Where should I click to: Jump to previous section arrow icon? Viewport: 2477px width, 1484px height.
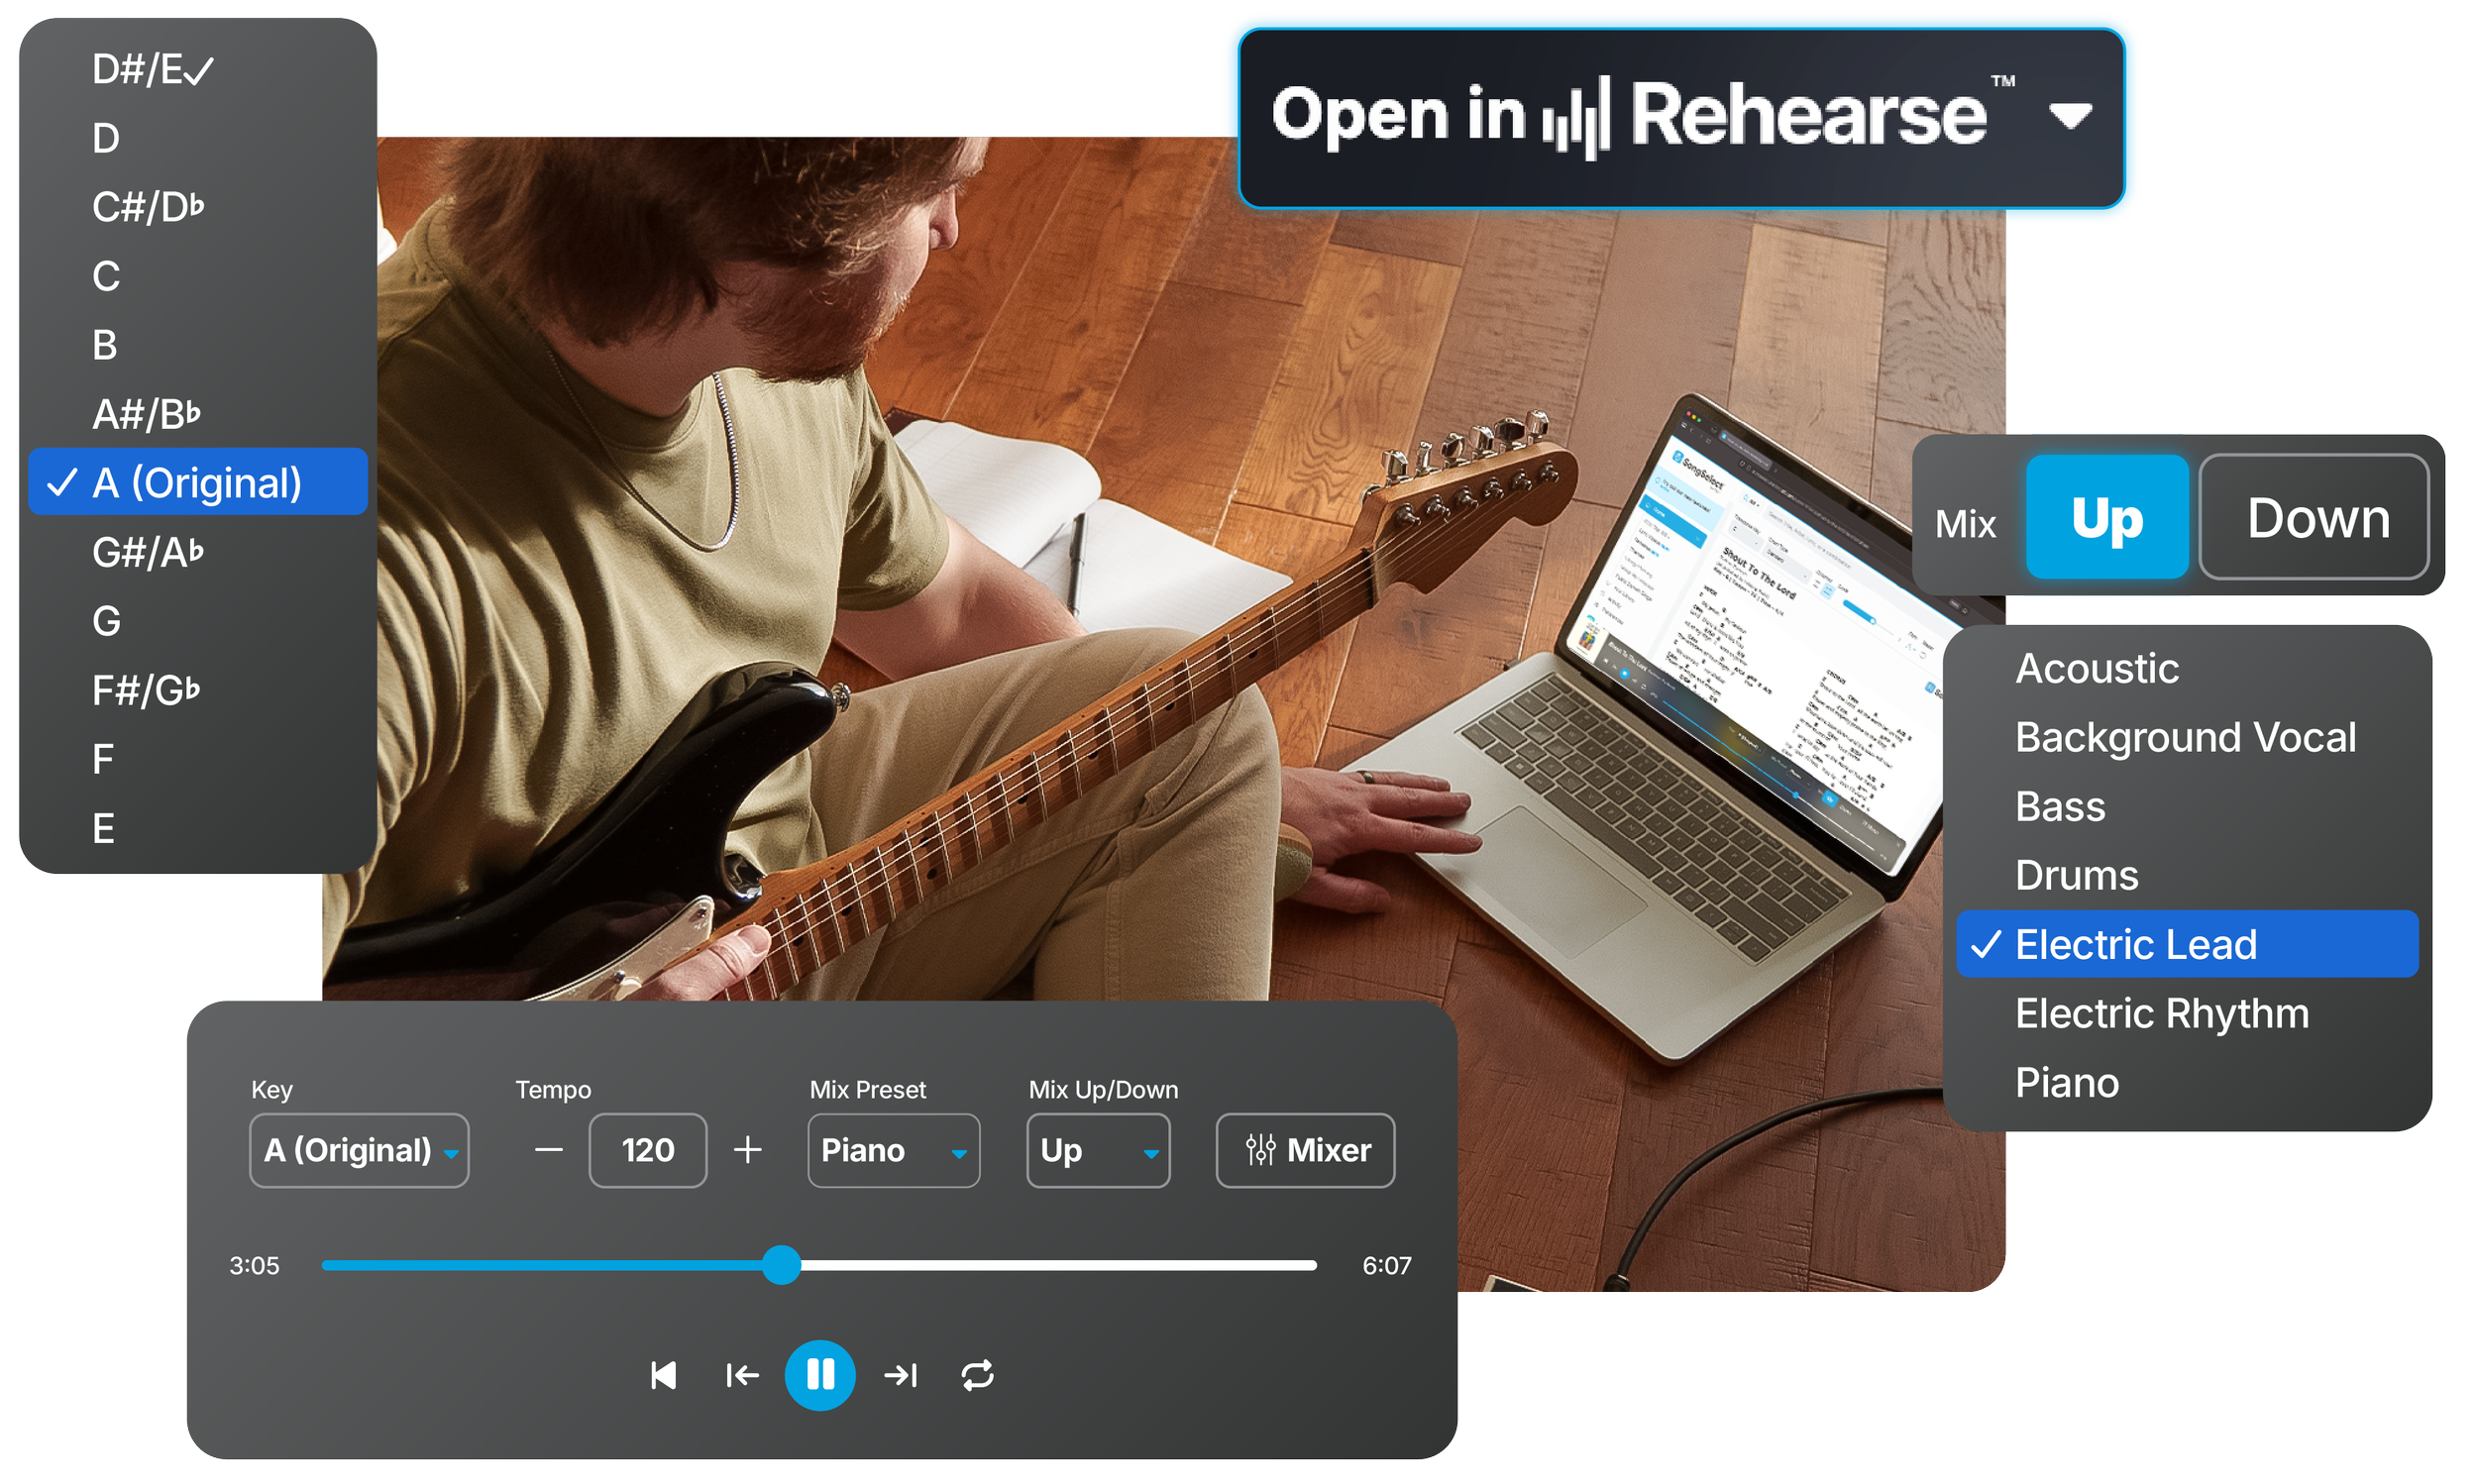[741, 1375]
